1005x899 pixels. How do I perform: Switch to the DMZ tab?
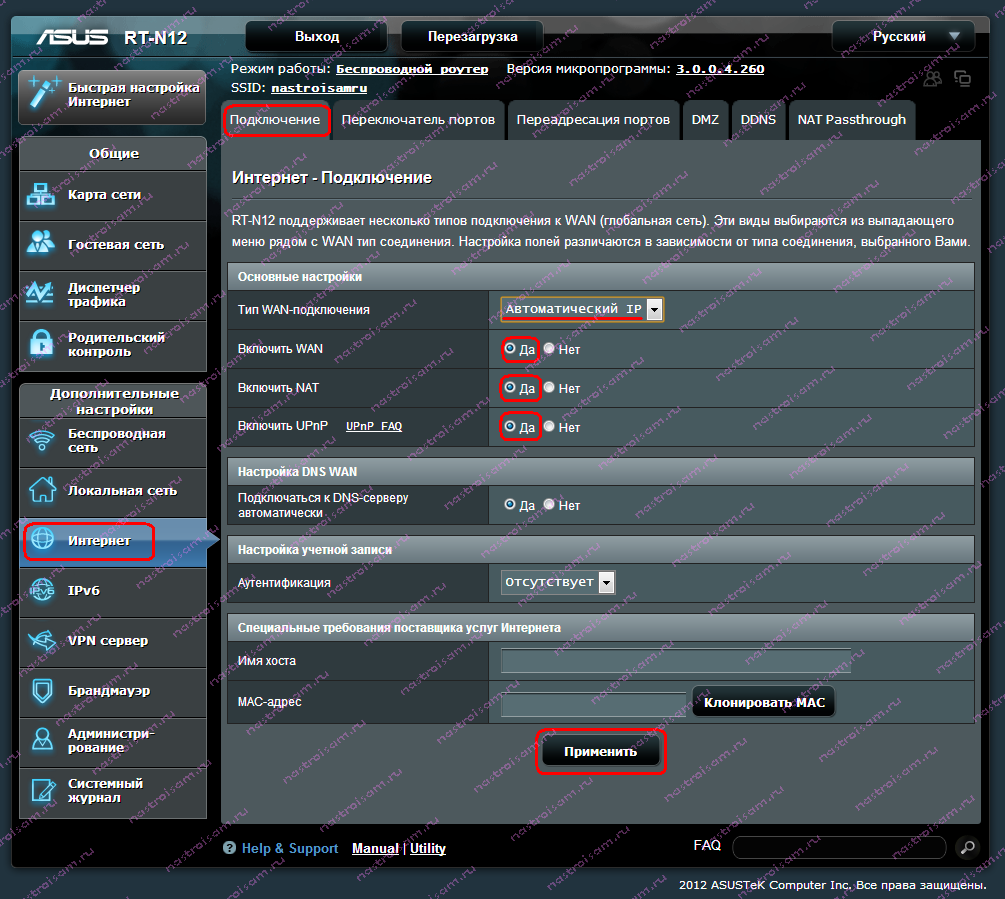[705, 120]
